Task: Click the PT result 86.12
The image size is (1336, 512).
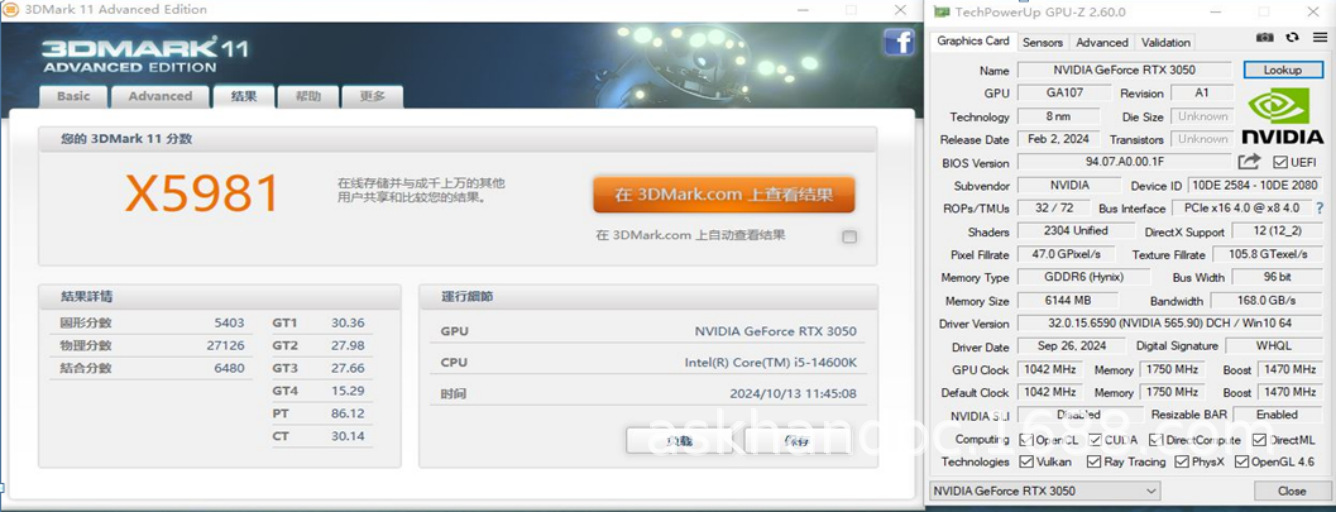Action: [348, 414]
